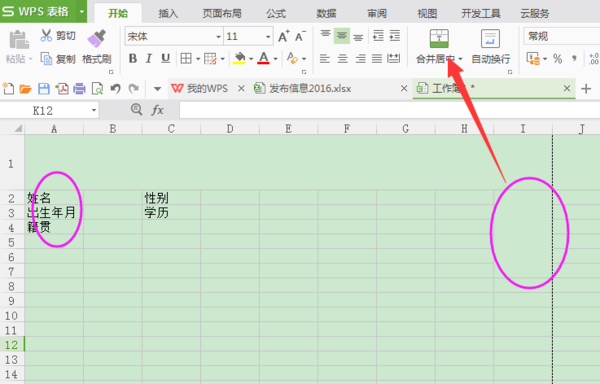The width and height of the screenshot is (600, 384).
Task: Click the redo arrow
Action: tap(134, 89)
